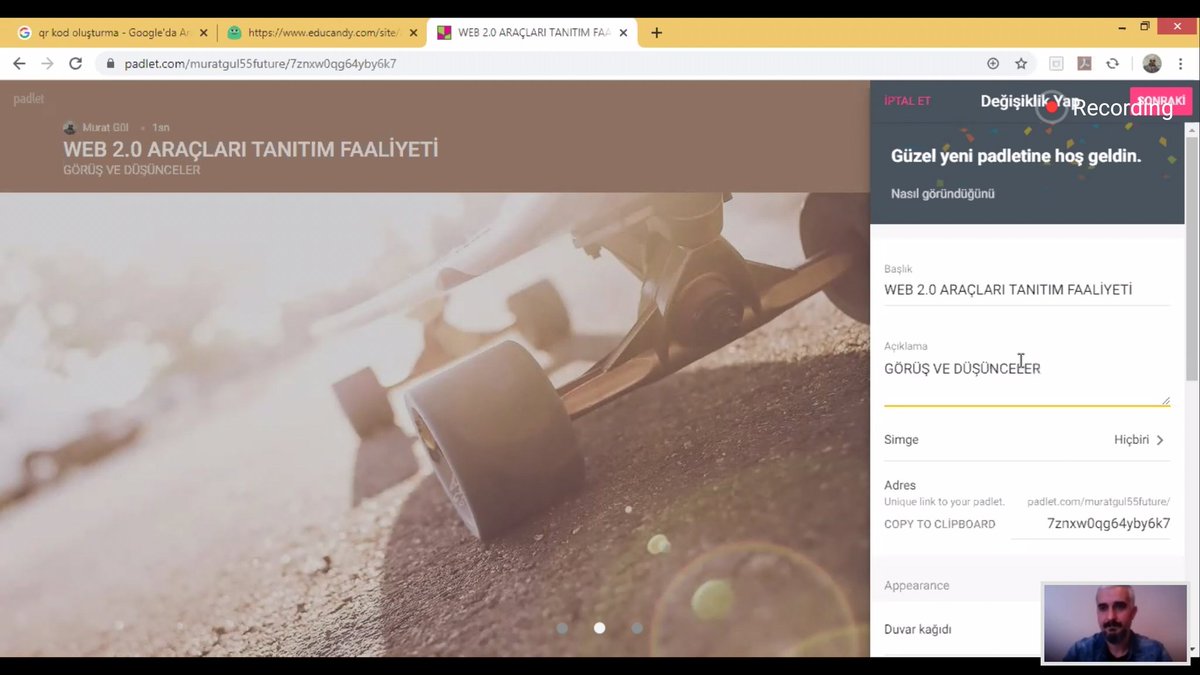Open a new tab with plus button
Screen dimensions: 1200x675
[656, 32]
